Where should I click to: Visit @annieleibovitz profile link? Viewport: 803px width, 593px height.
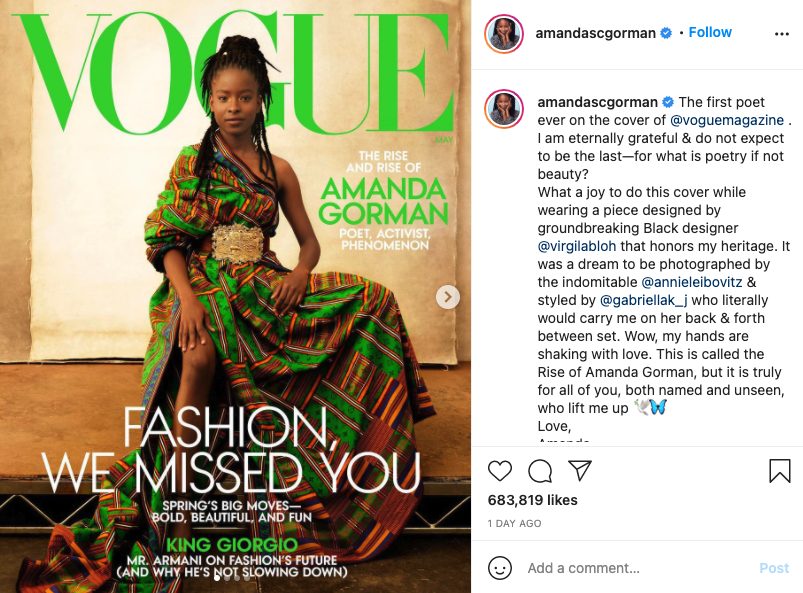point(691,282)
